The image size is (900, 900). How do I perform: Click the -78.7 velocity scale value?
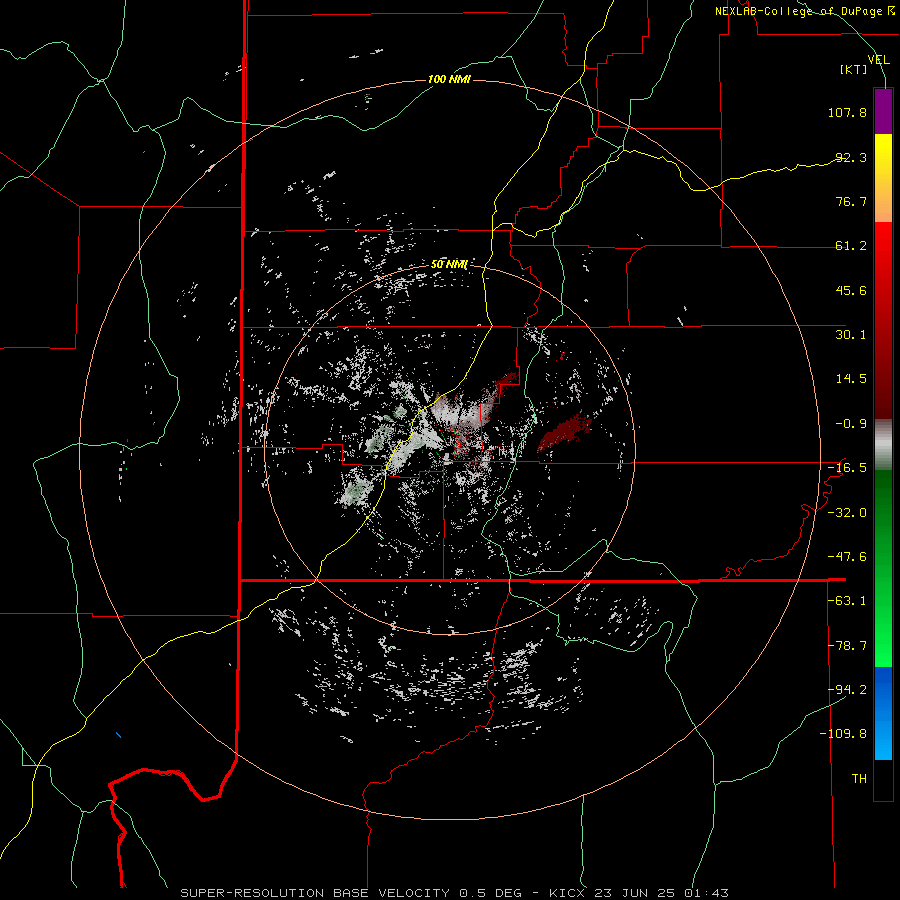[x=847, y=646]
